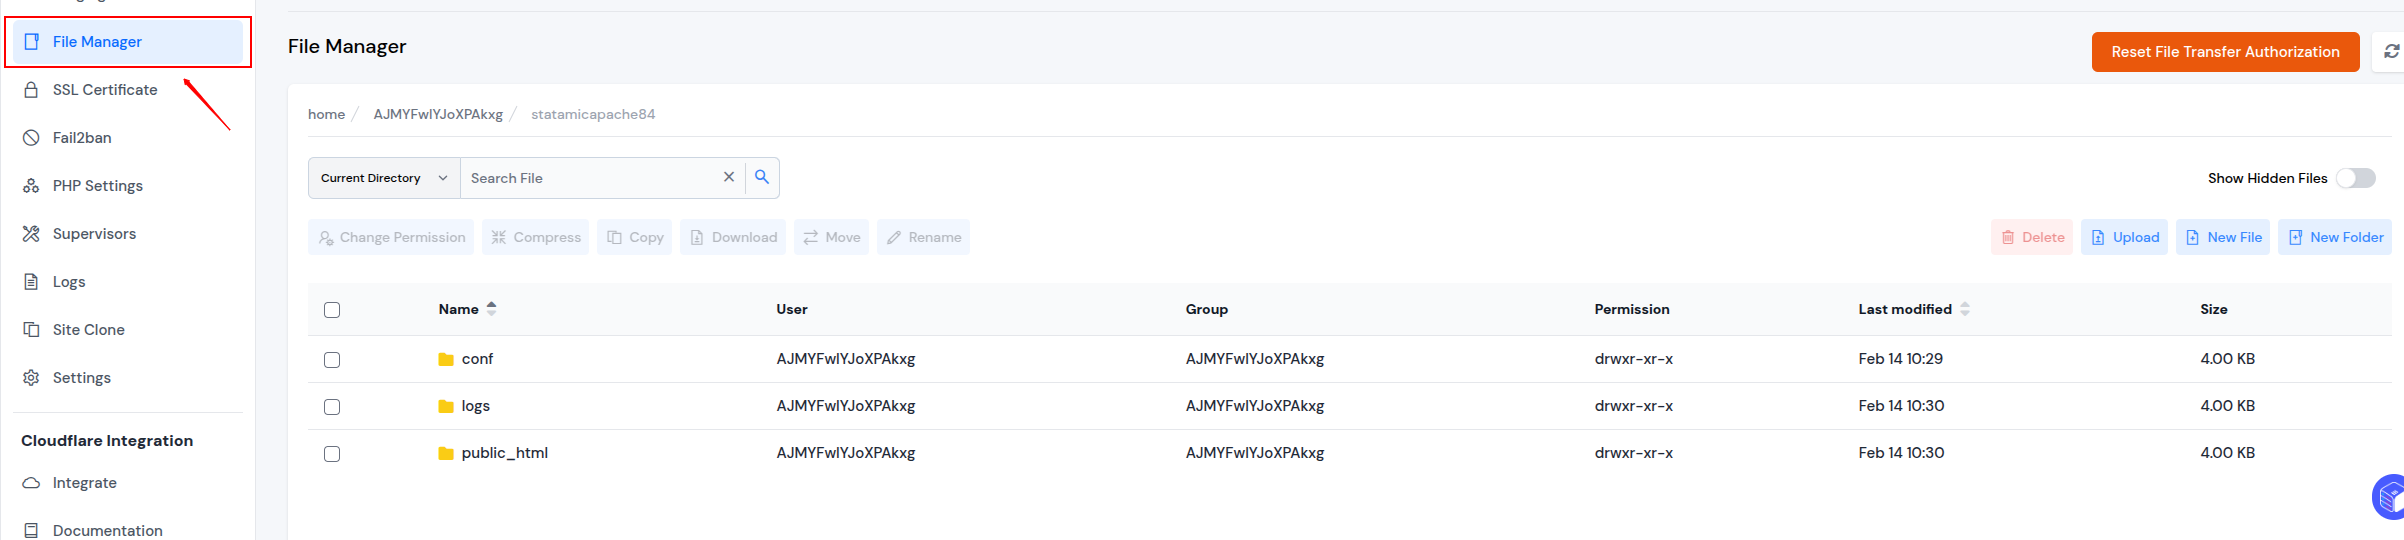Screen dimensions: 2404x540
Task: Click the search magnifier icon
Action: [761, 177]
